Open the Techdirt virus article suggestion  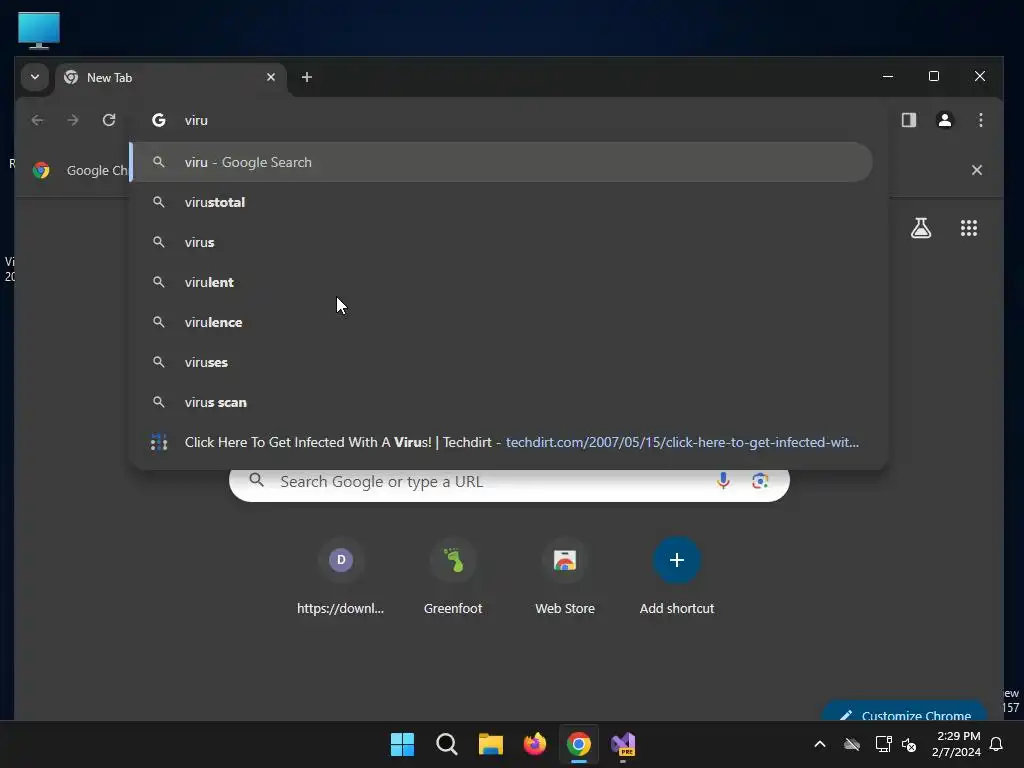click(x=502, y=442)
